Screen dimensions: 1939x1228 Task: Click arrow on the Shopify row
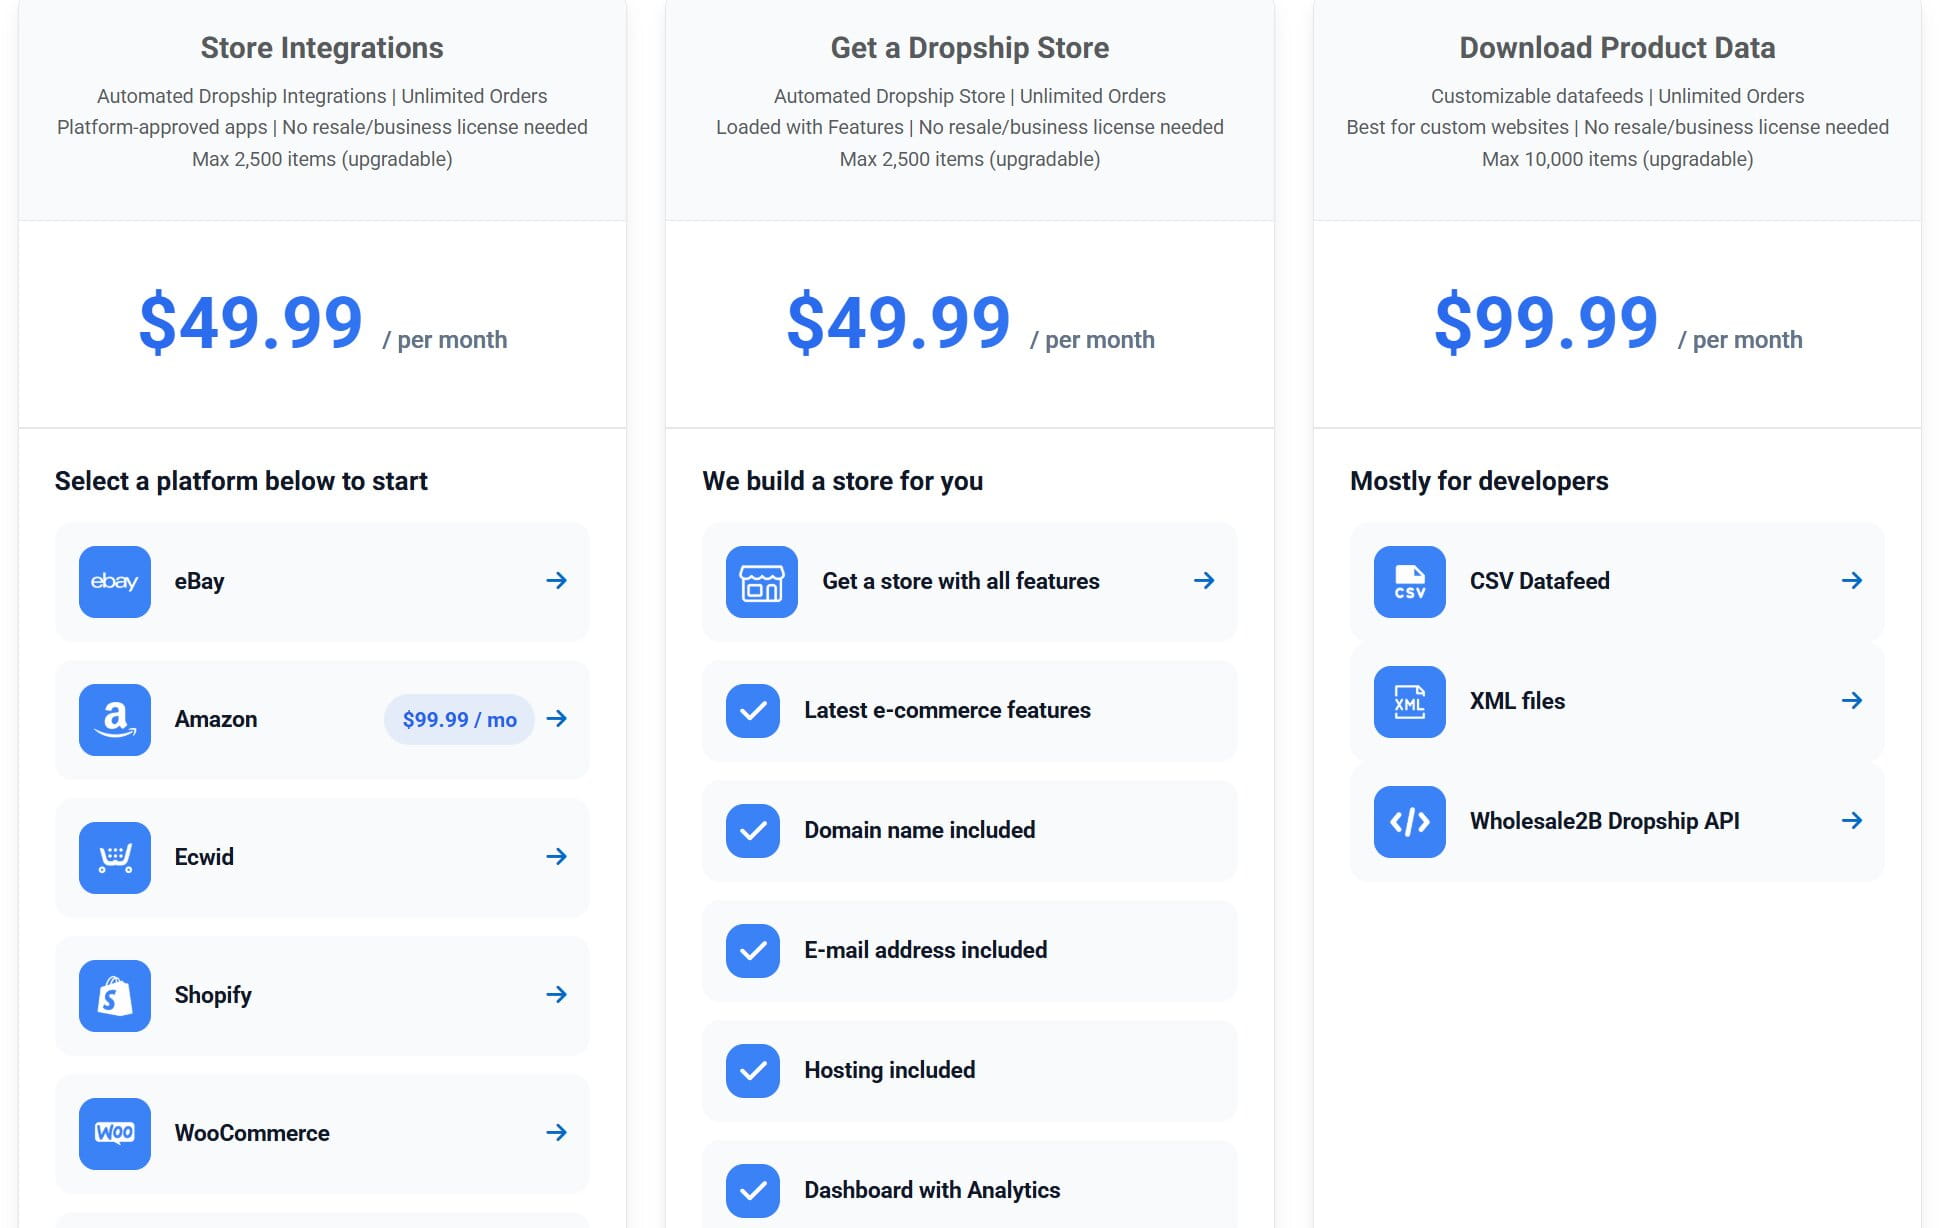pyautogui.click(x=557, y=994)
